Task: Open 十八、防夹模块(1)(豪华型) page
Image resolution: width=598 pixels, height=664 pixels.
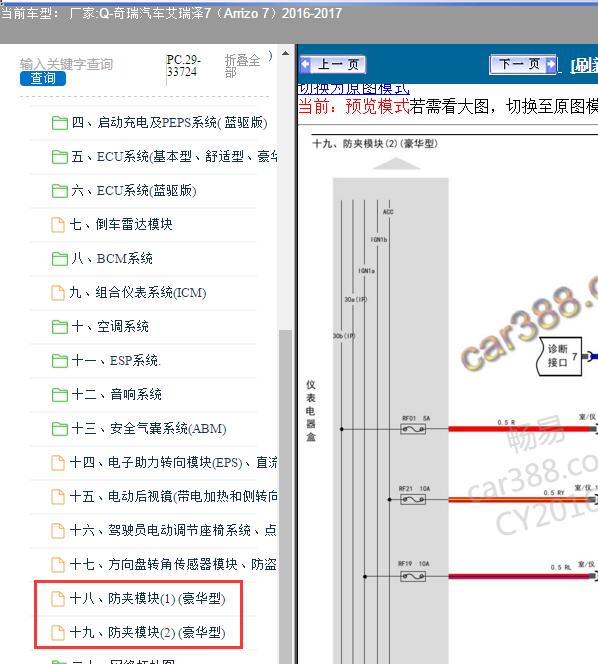Action: point(147,598)
